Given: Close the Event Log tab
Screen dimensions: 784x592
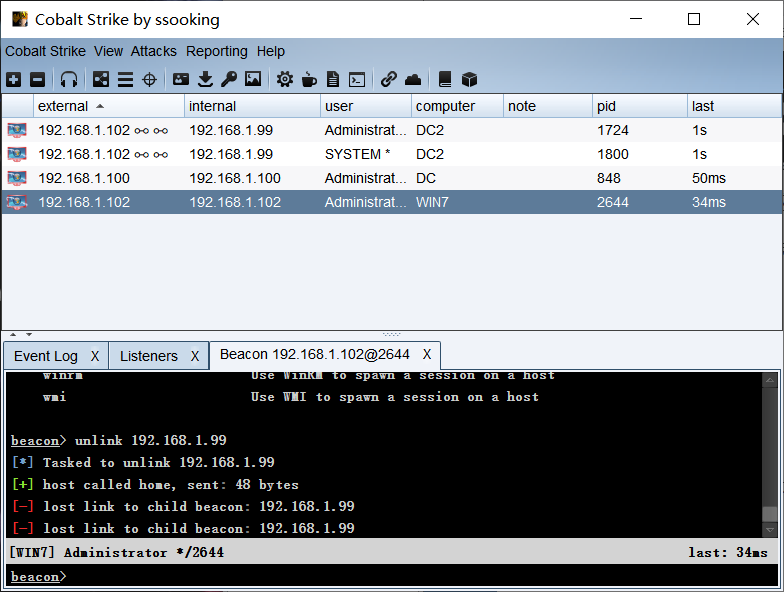Looking at the screenshot, I should pyautogui.click(x=95, y=356).
